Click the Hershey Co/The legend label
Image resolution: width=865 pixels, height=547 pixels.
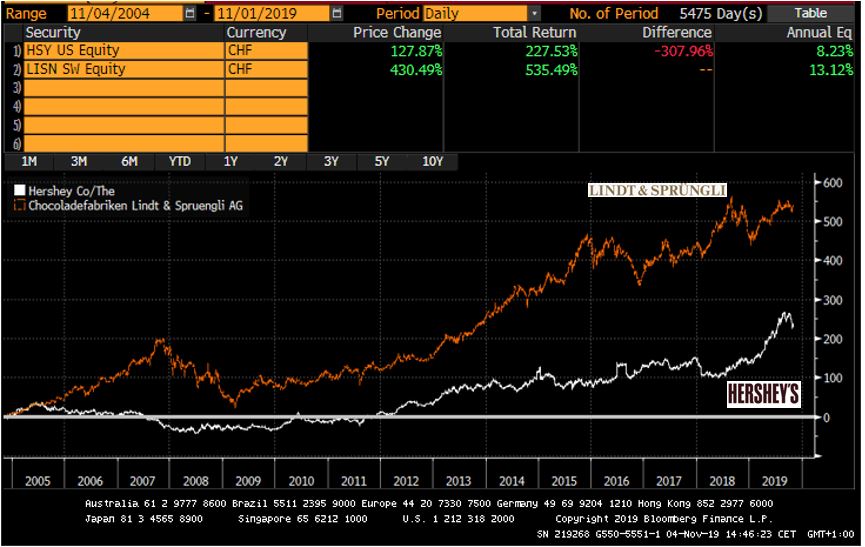72,191
